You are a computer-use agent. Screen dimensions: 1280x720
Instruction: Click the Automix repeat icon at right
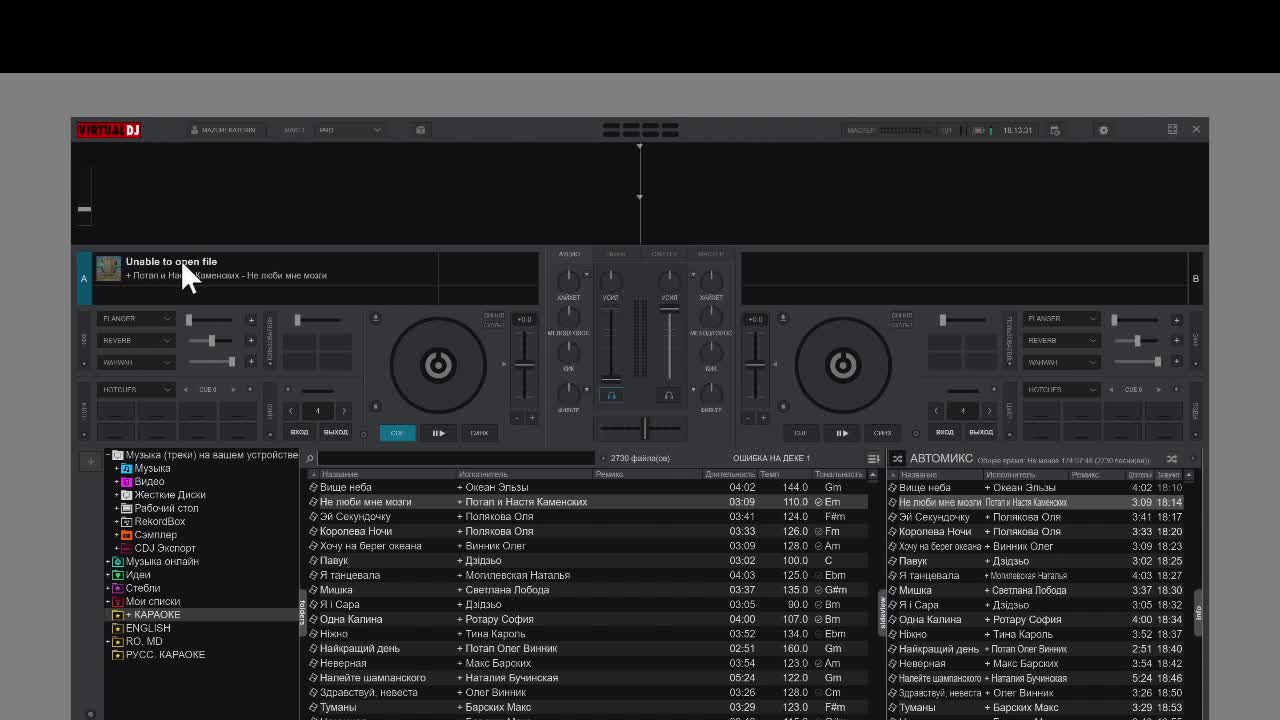coord(1172,459)
